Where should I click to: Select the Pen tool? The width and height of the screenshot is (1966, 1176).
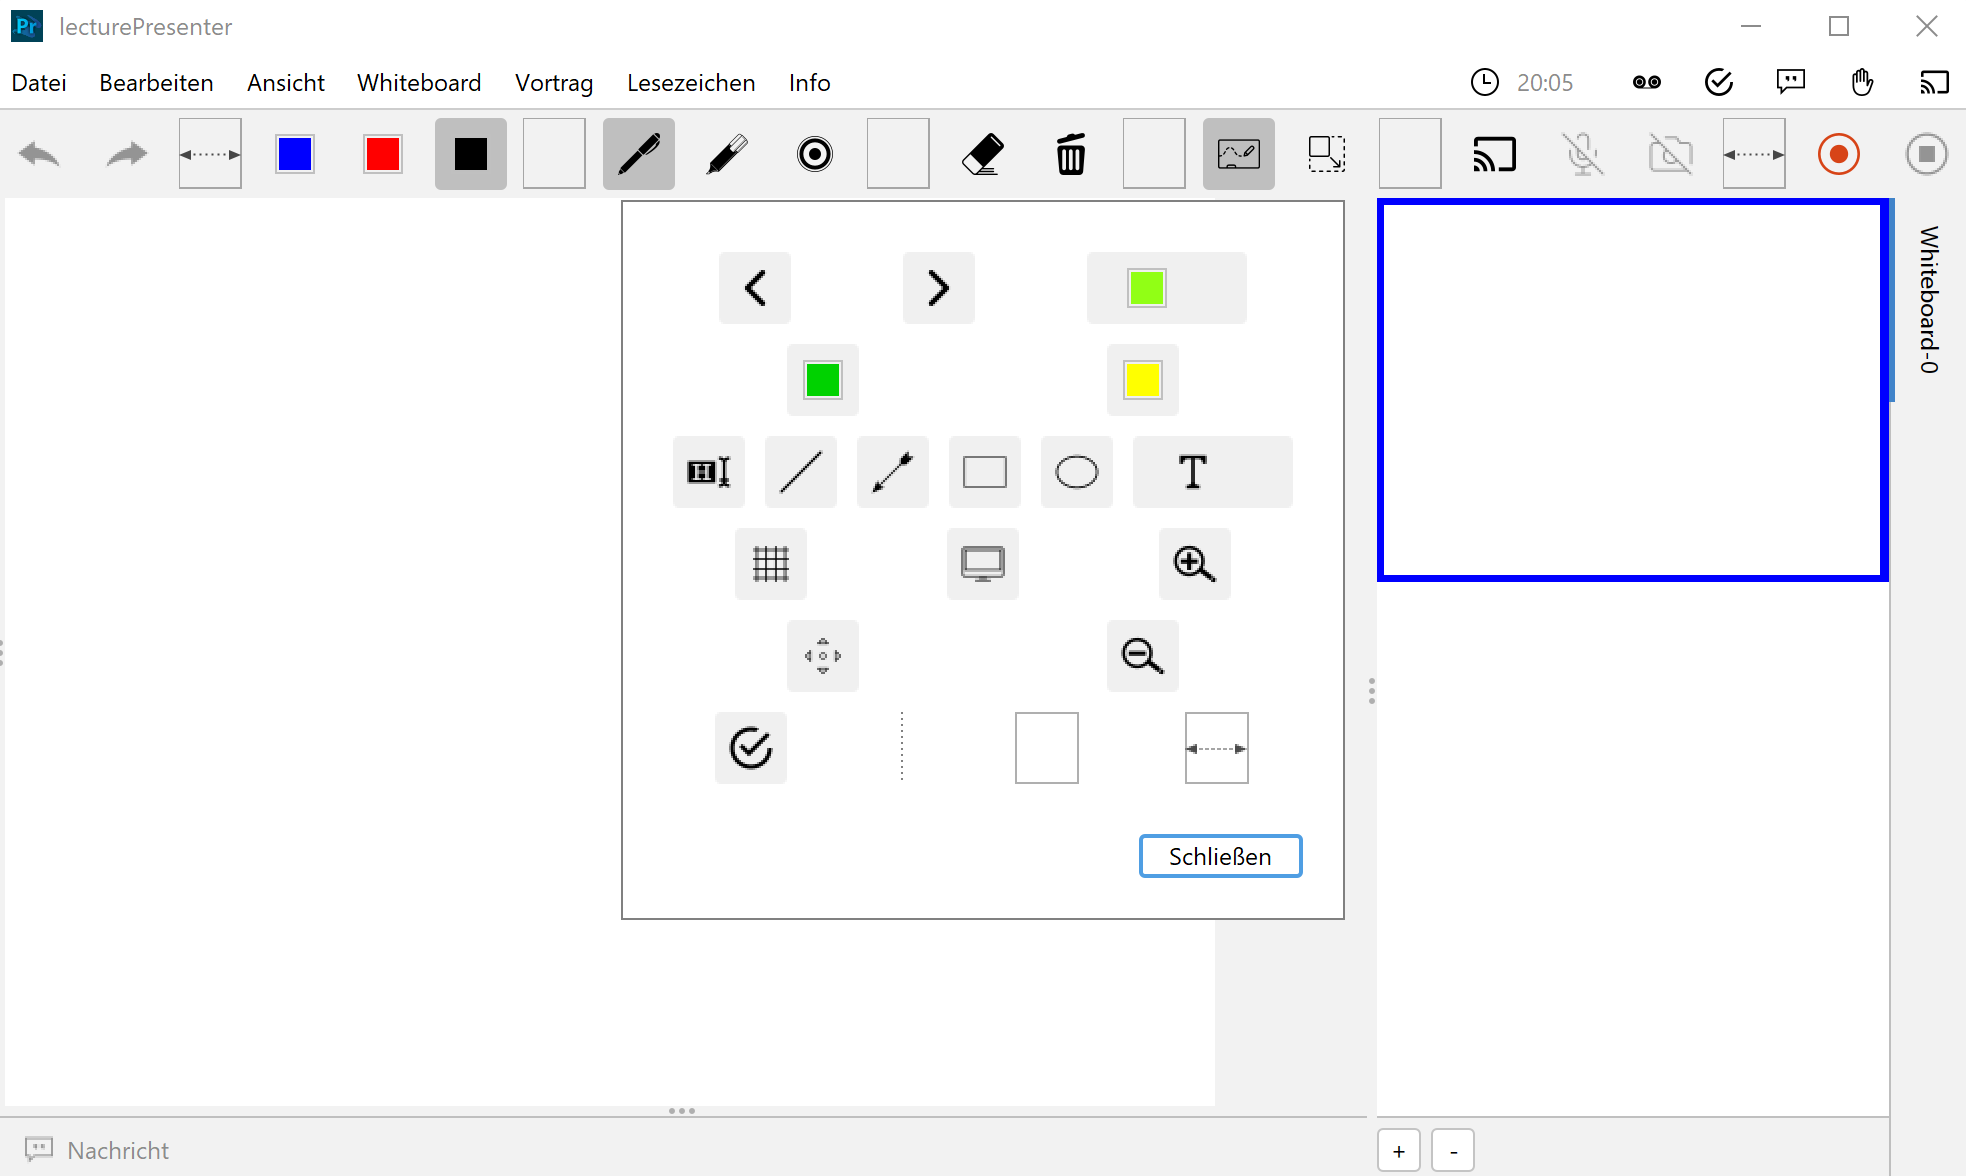click(638, 154)
